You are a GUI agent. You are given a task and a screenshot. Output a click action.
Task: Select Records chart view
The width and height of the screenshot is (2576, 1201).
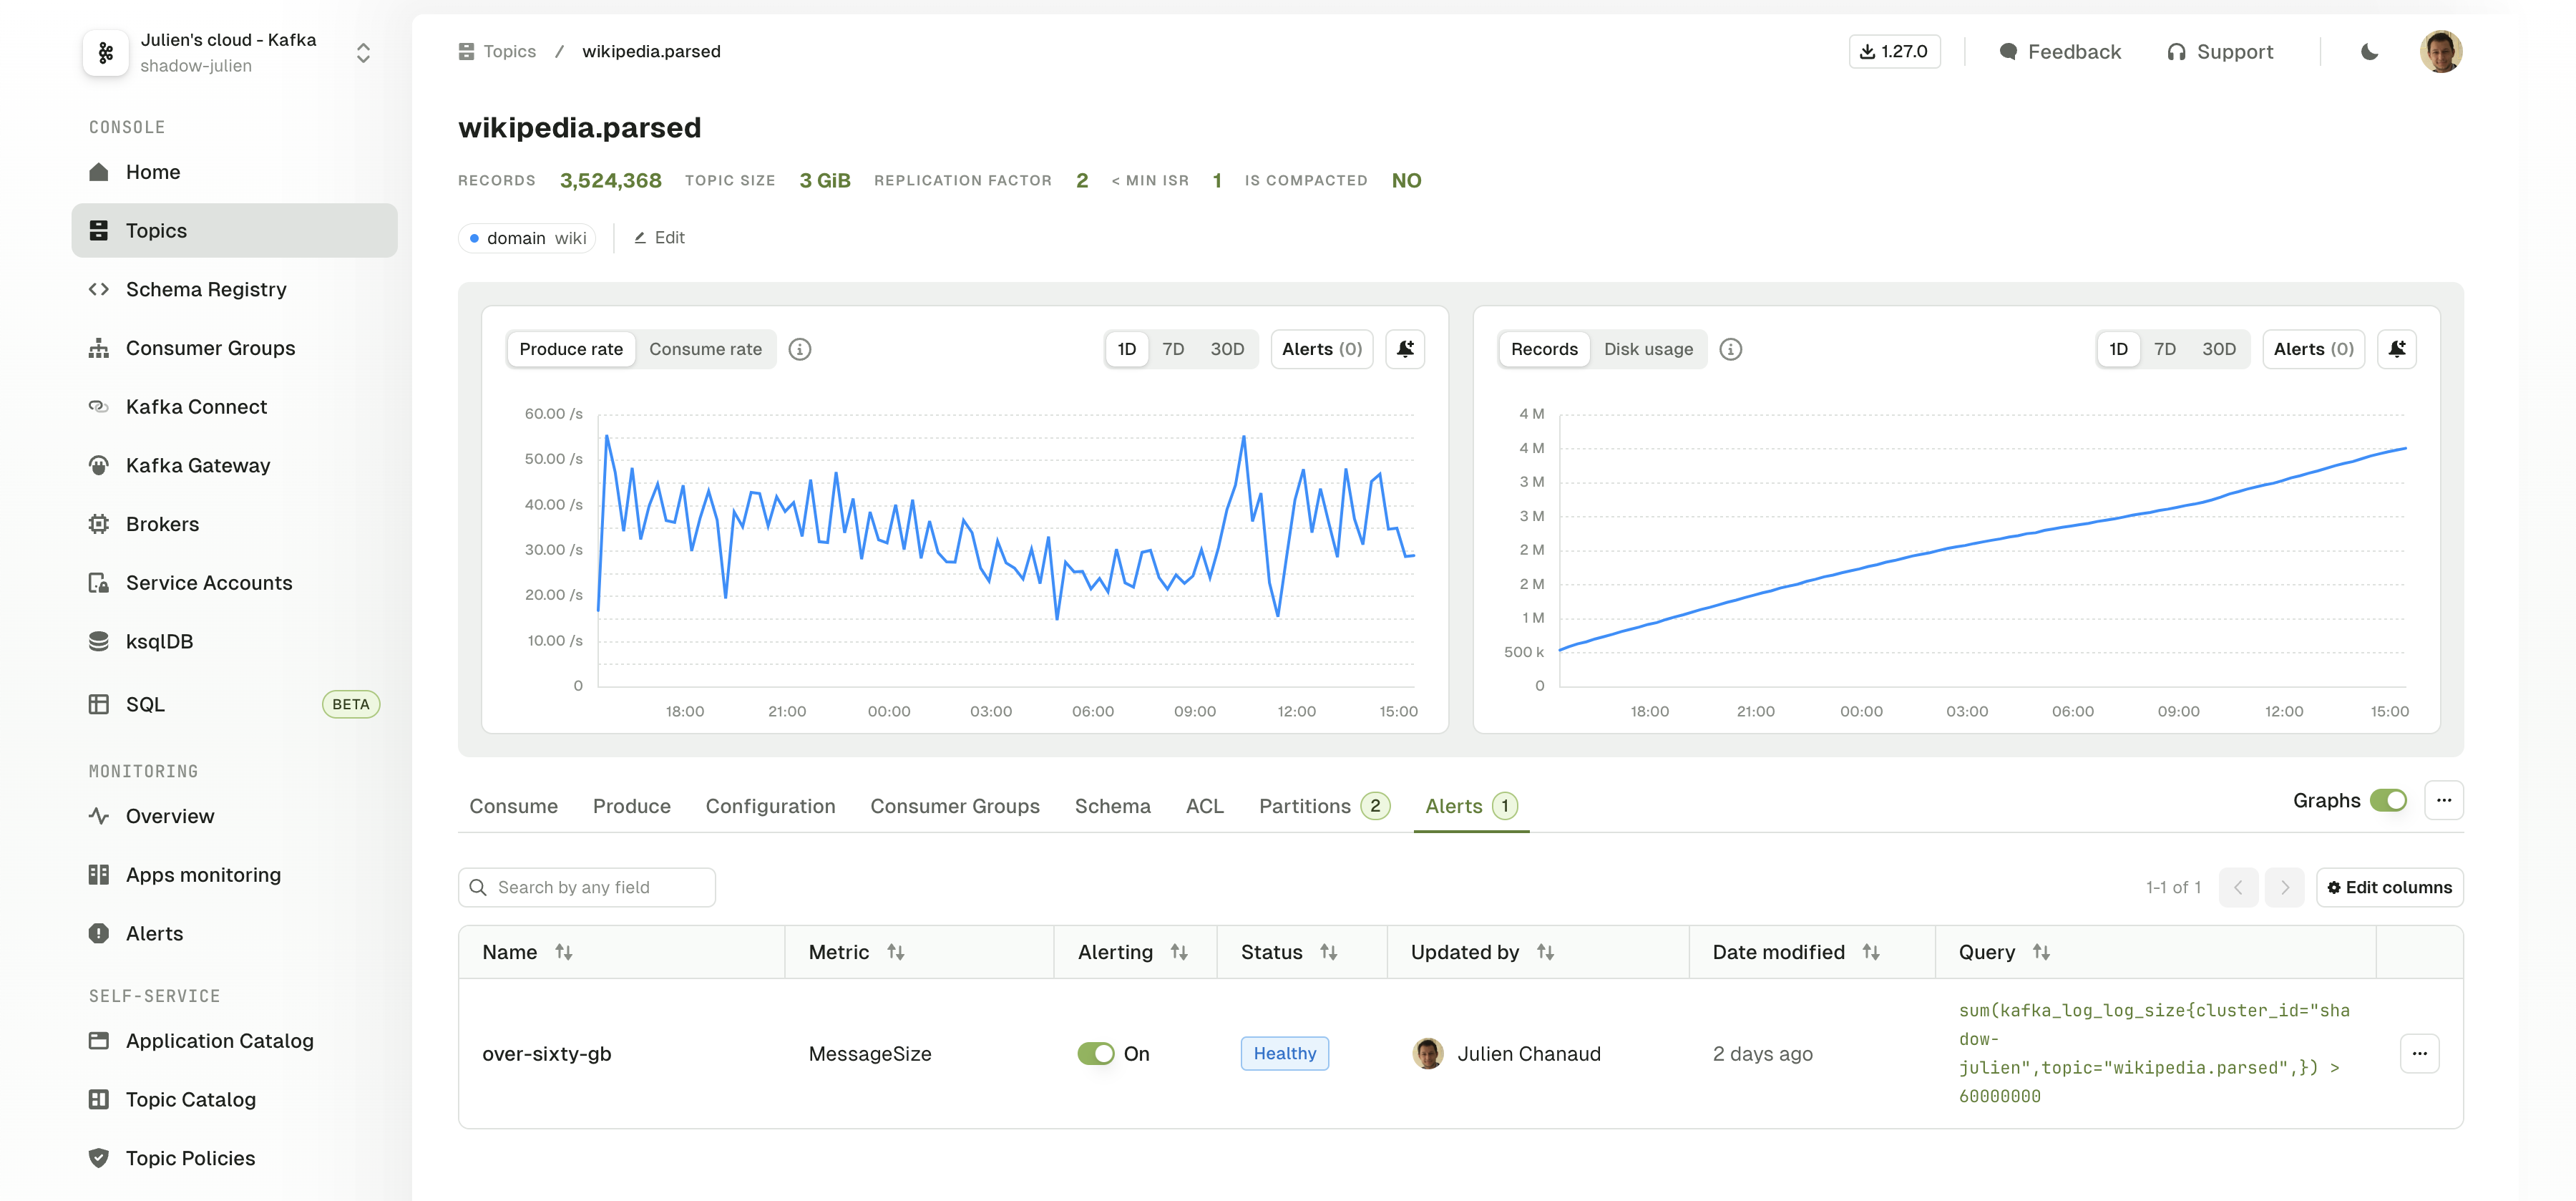point(1544,349)
